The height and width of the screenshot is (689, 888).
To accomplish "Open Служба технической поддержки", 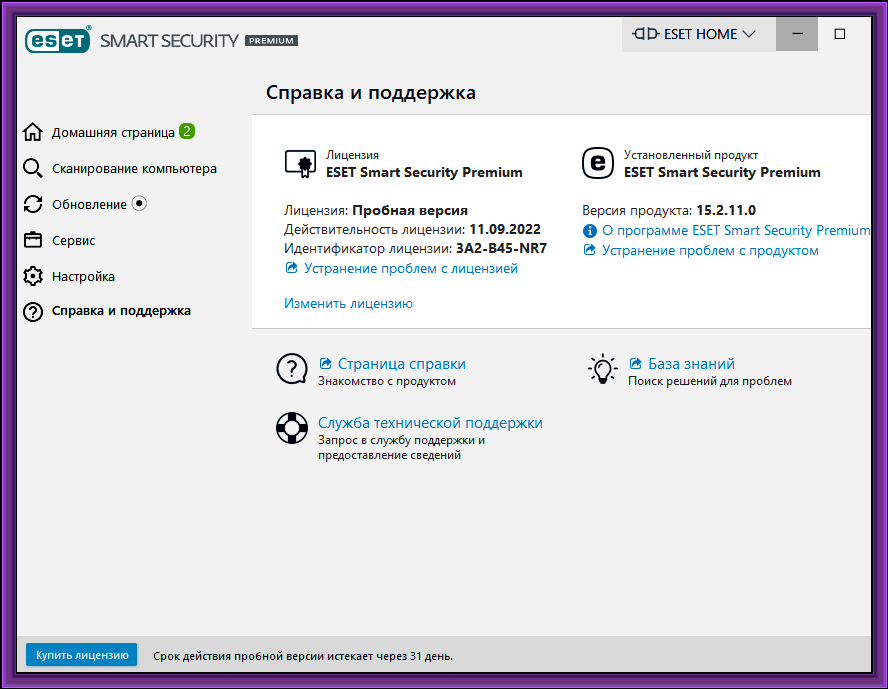I will tap(430, 423).
